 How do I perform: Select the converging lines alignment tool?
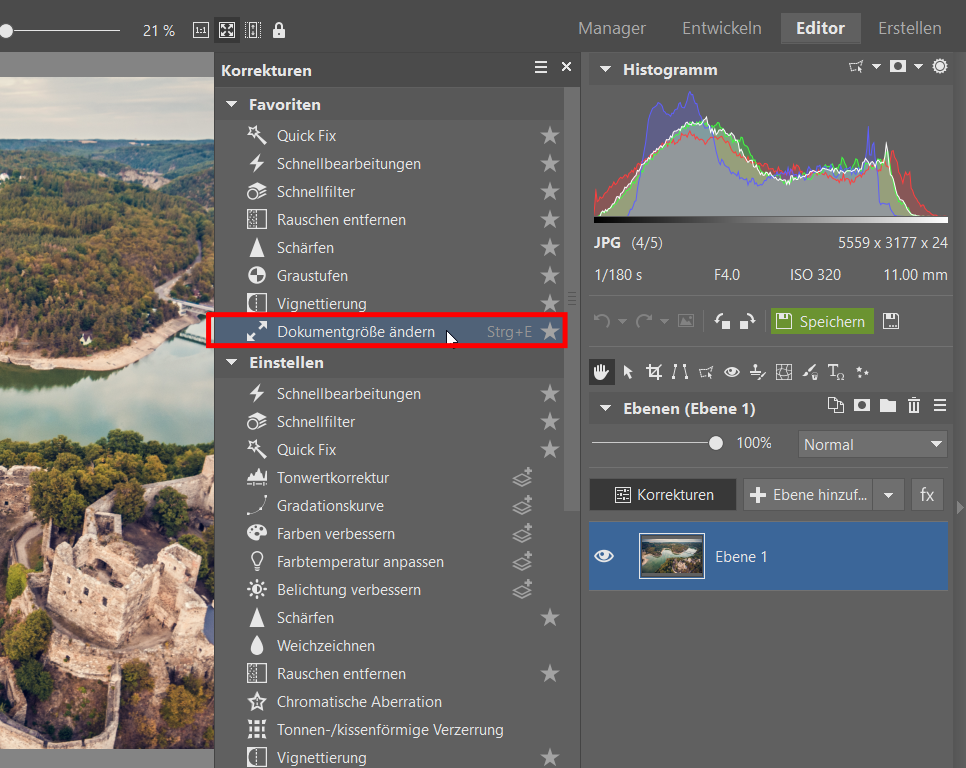tap(680, 372)
